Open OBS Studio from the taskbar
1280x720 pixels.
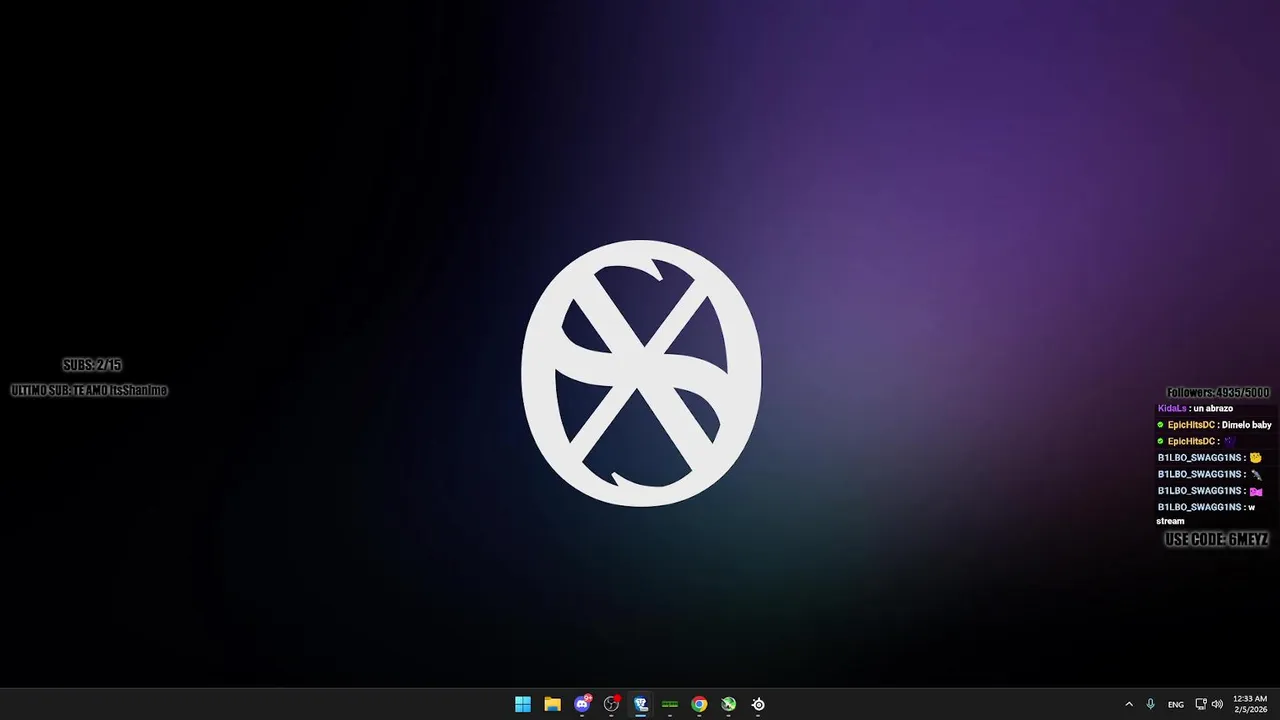[611, 704]
